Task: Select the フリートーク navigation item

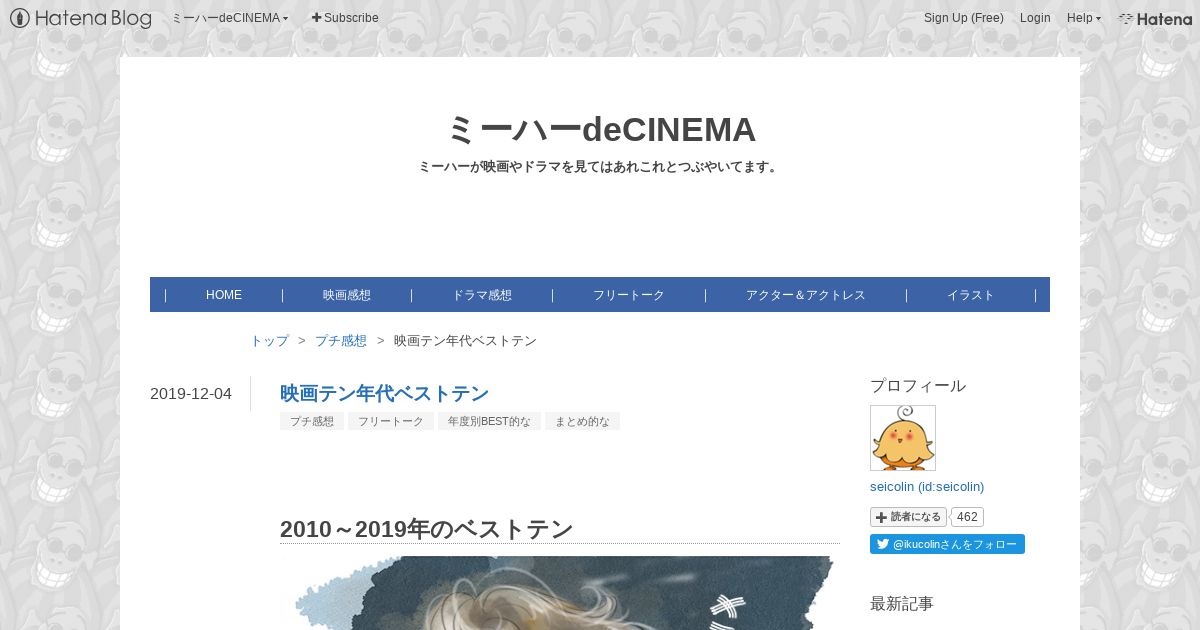Action: tap(629, 295)
